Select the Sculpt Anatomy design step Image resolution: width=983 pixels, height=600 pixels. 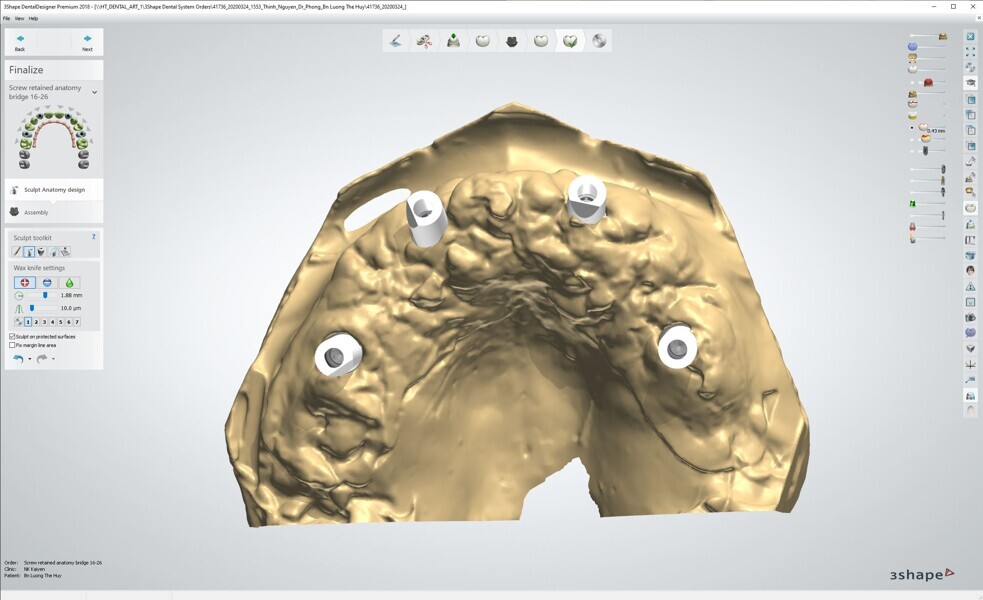[x=54, y=189]
